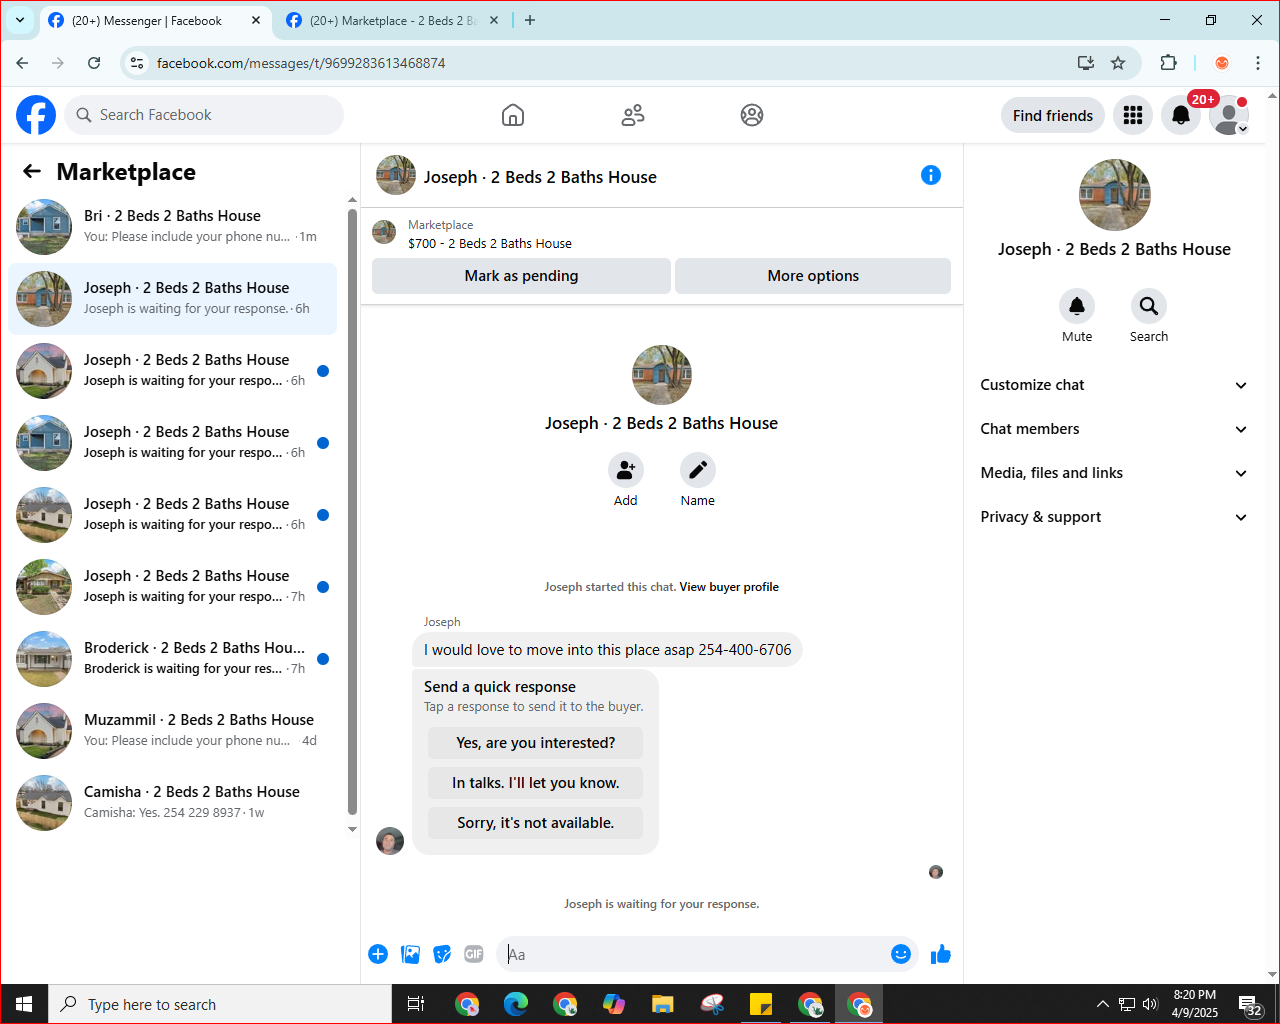Viewport: 1280px width, 1024px height.
Task: Attach a photo using the image icon
Action: [x=410, y=954]
